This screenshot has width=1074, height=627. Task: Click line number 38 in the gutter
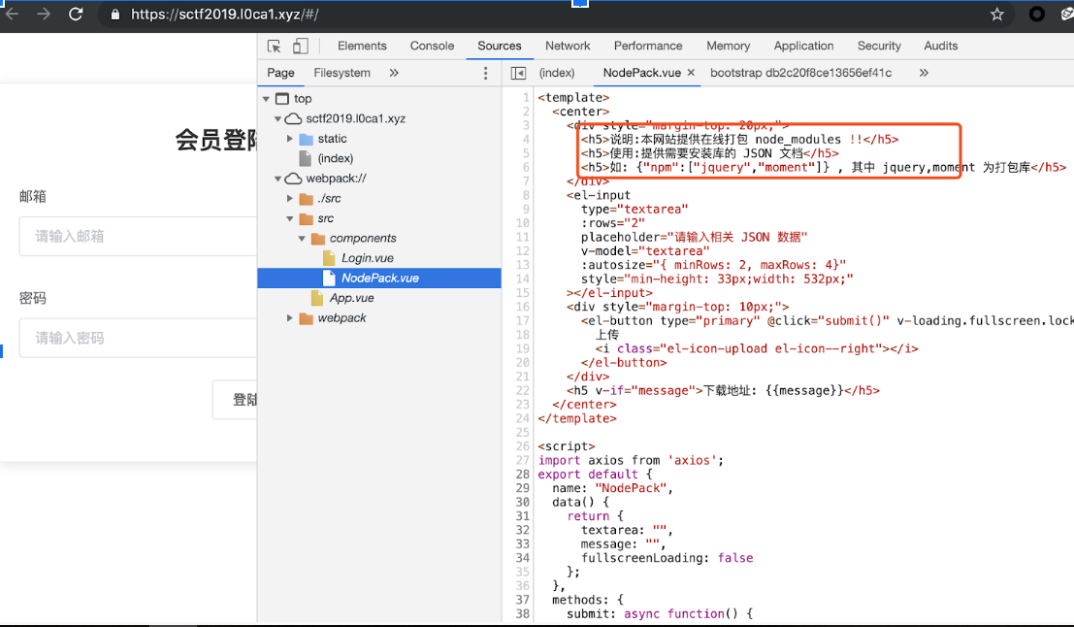point(523,614)
